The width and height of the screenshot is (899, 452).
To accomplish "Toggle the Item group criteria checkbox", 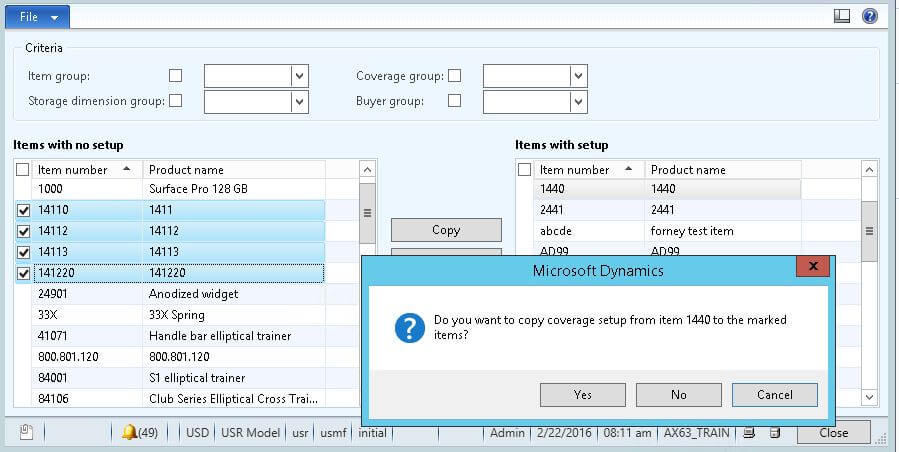I will 176,76.
